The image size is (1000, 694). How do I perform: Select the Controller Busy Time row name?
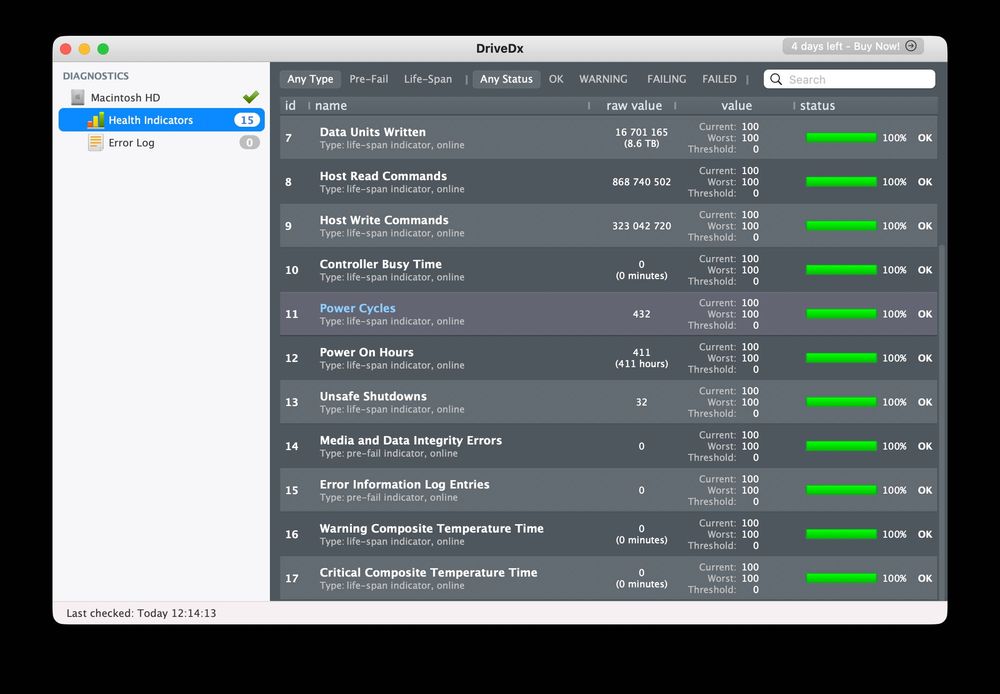(381, 264)
